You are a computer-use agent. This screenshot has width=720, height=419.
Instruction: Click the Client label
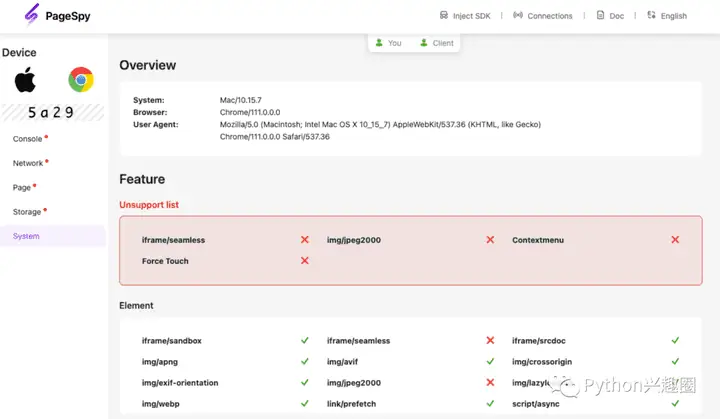tap(443, 43)
